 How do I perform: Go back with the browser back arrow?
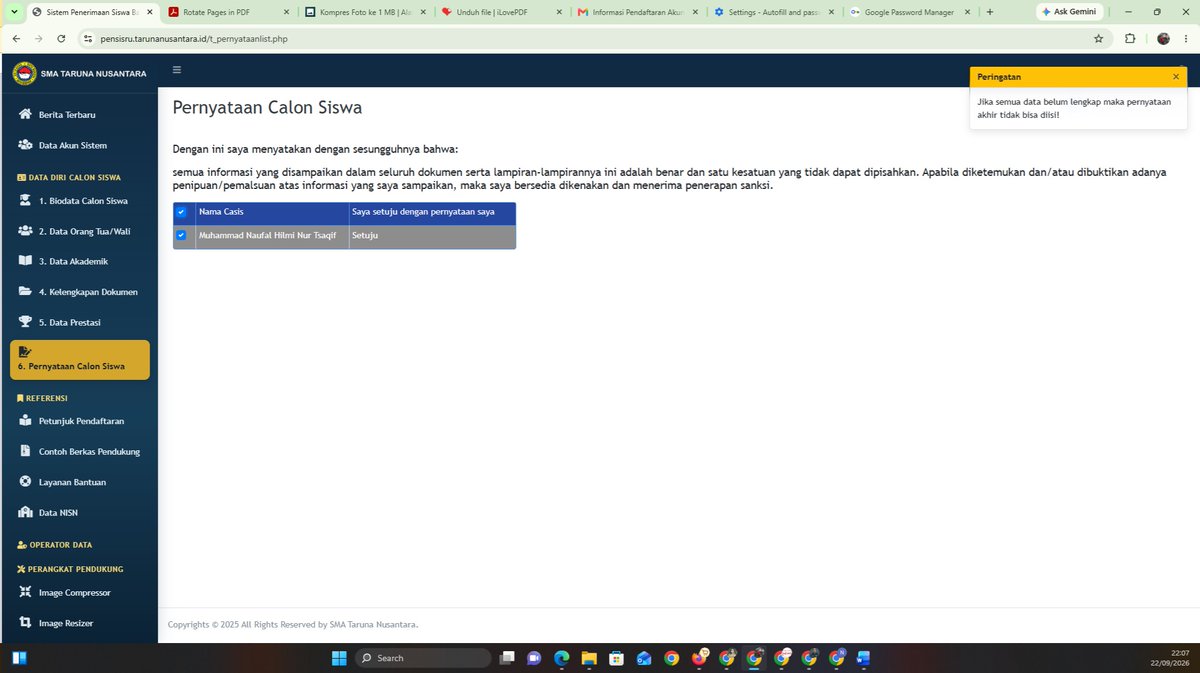17,39
